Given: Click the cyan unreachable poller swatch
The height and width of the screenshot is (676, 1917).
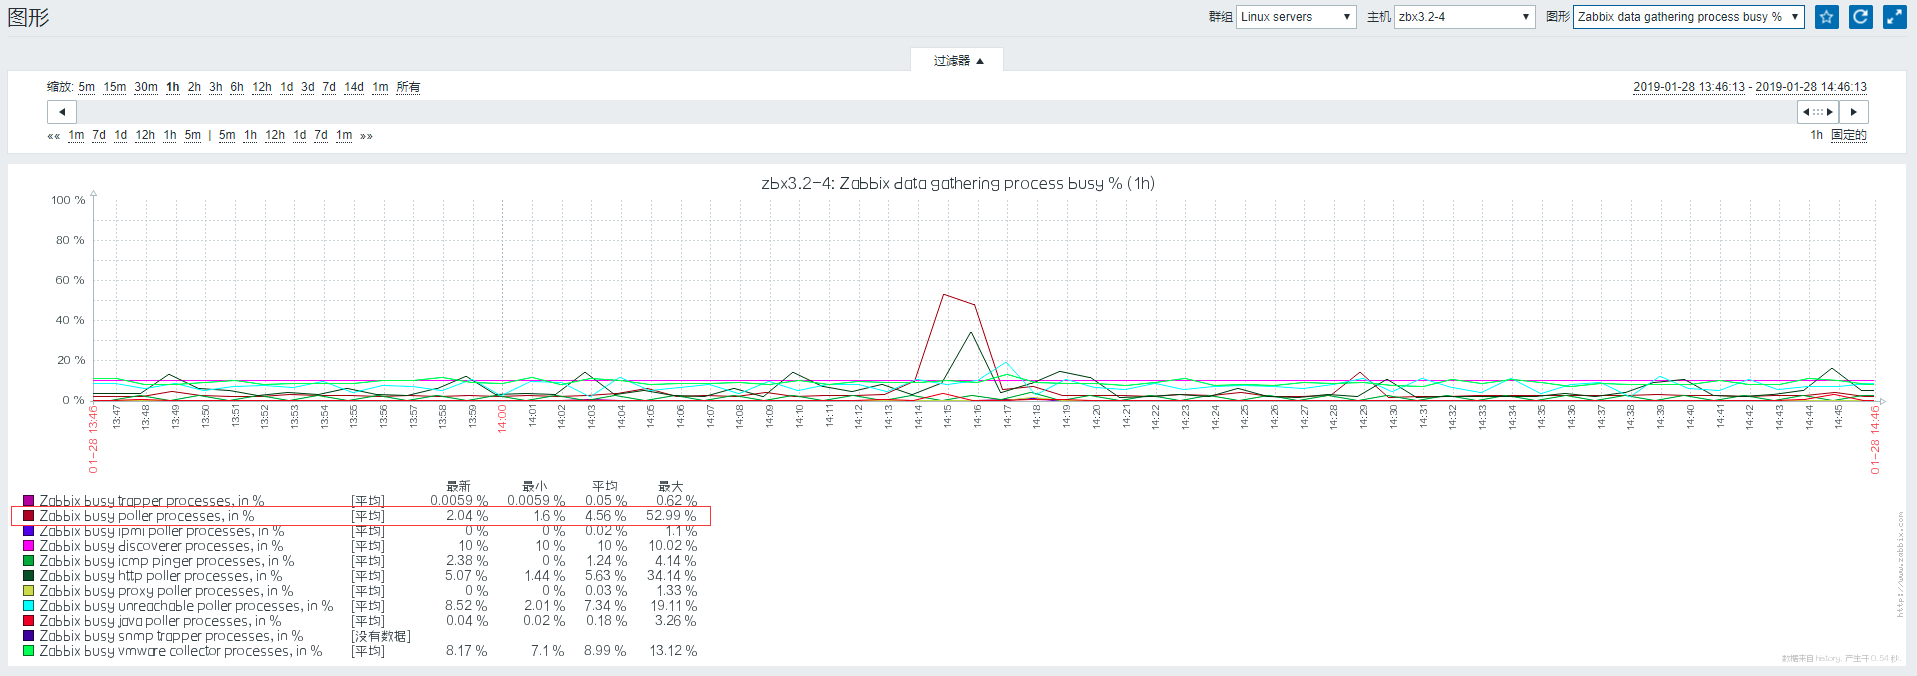Looking at the screenshot, I should (x=29, y=606).
